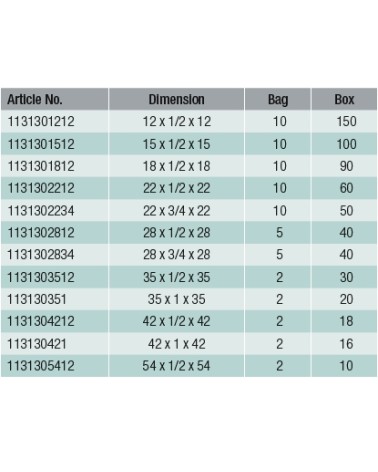Select article number 1131301512
The width and height of the screenshot is (378, 472).
click(x=41, y=144)
